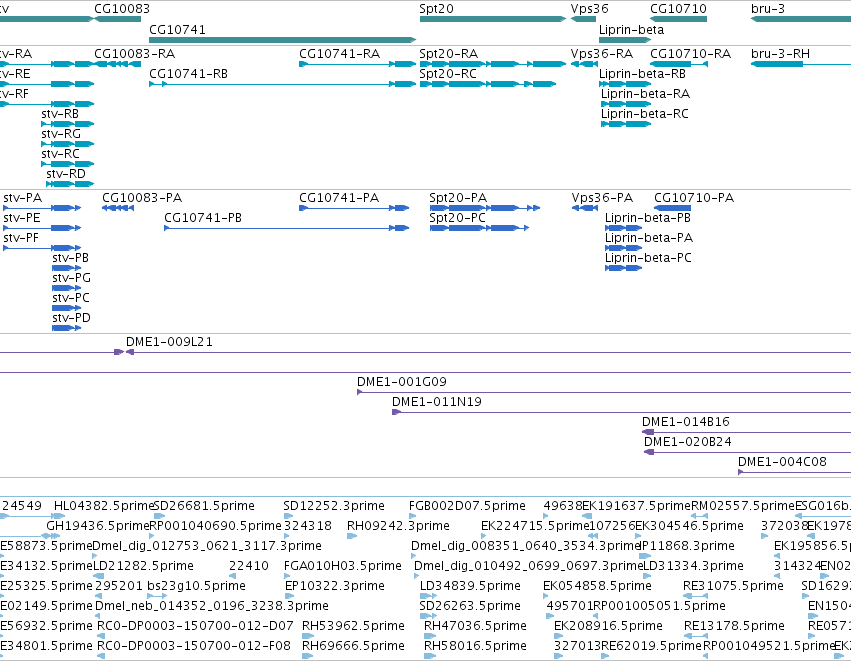851x661 pixels.
Task: Click the Spt20-PC protein label
Action: point(457,218)
